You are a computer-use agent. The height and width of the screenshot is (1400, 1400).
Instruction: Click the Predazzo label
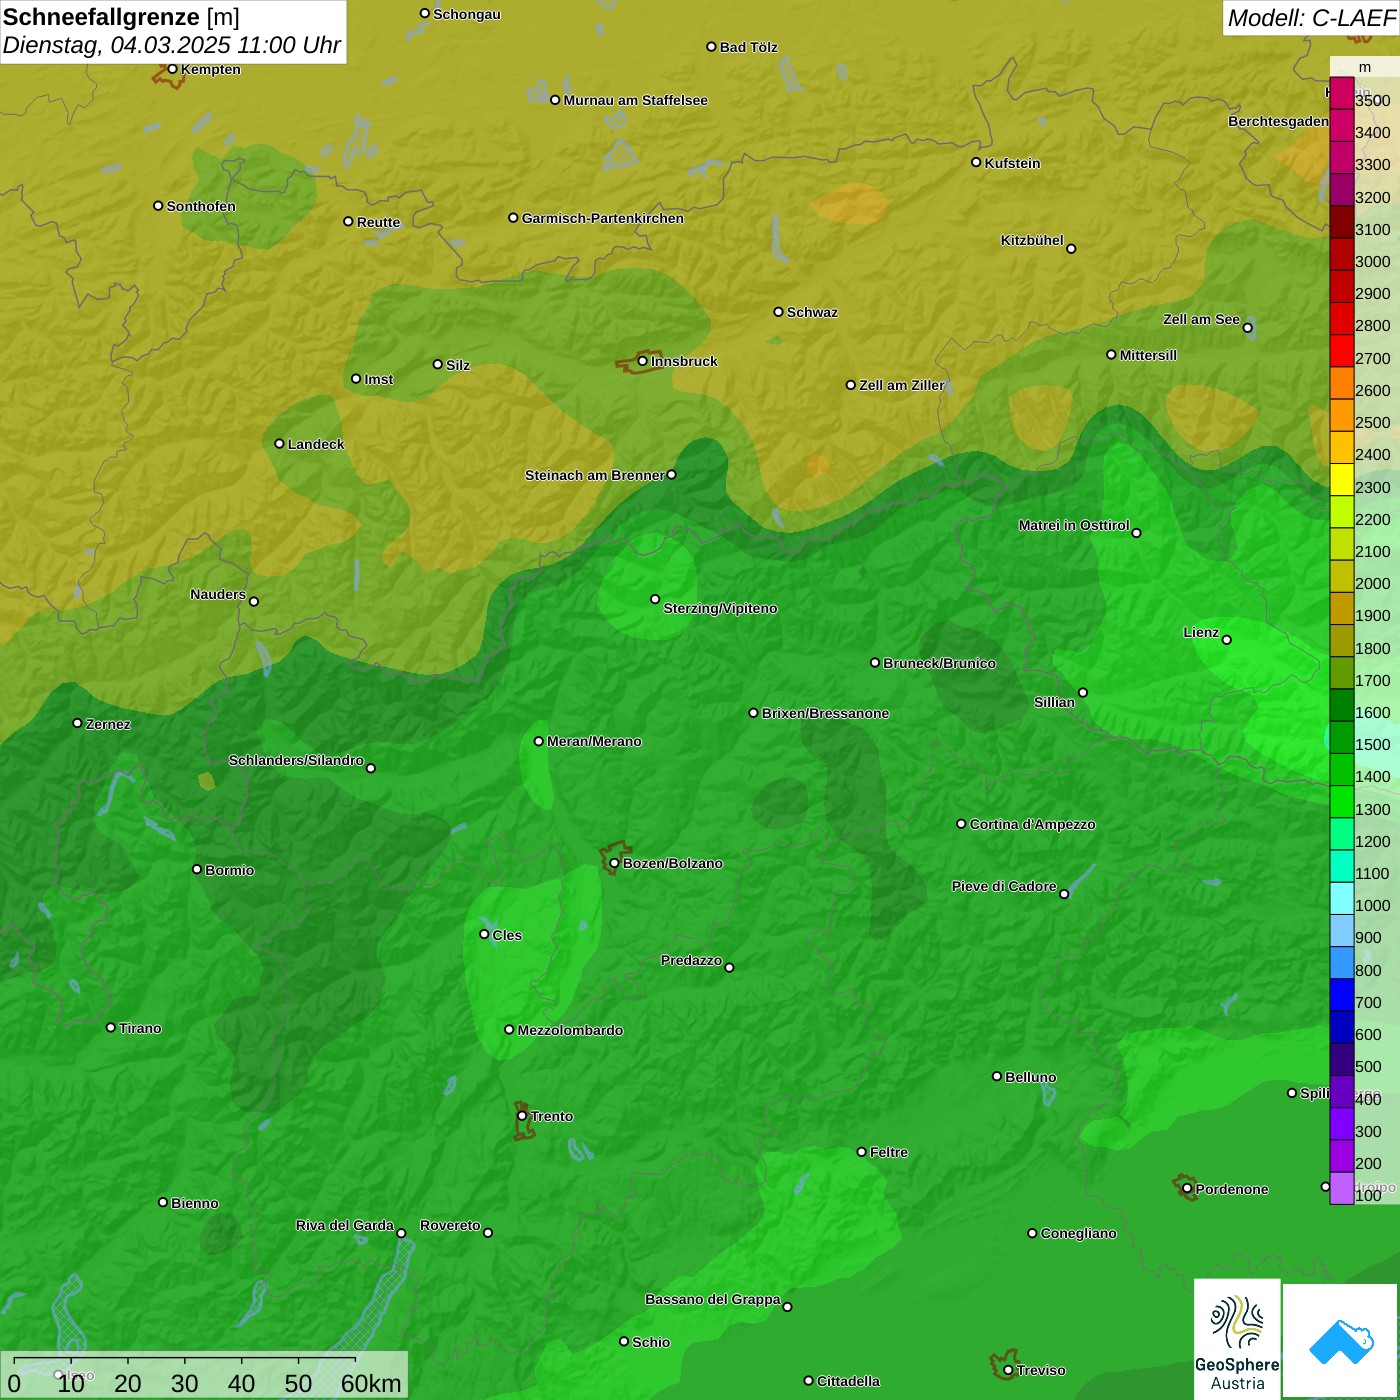691,960
